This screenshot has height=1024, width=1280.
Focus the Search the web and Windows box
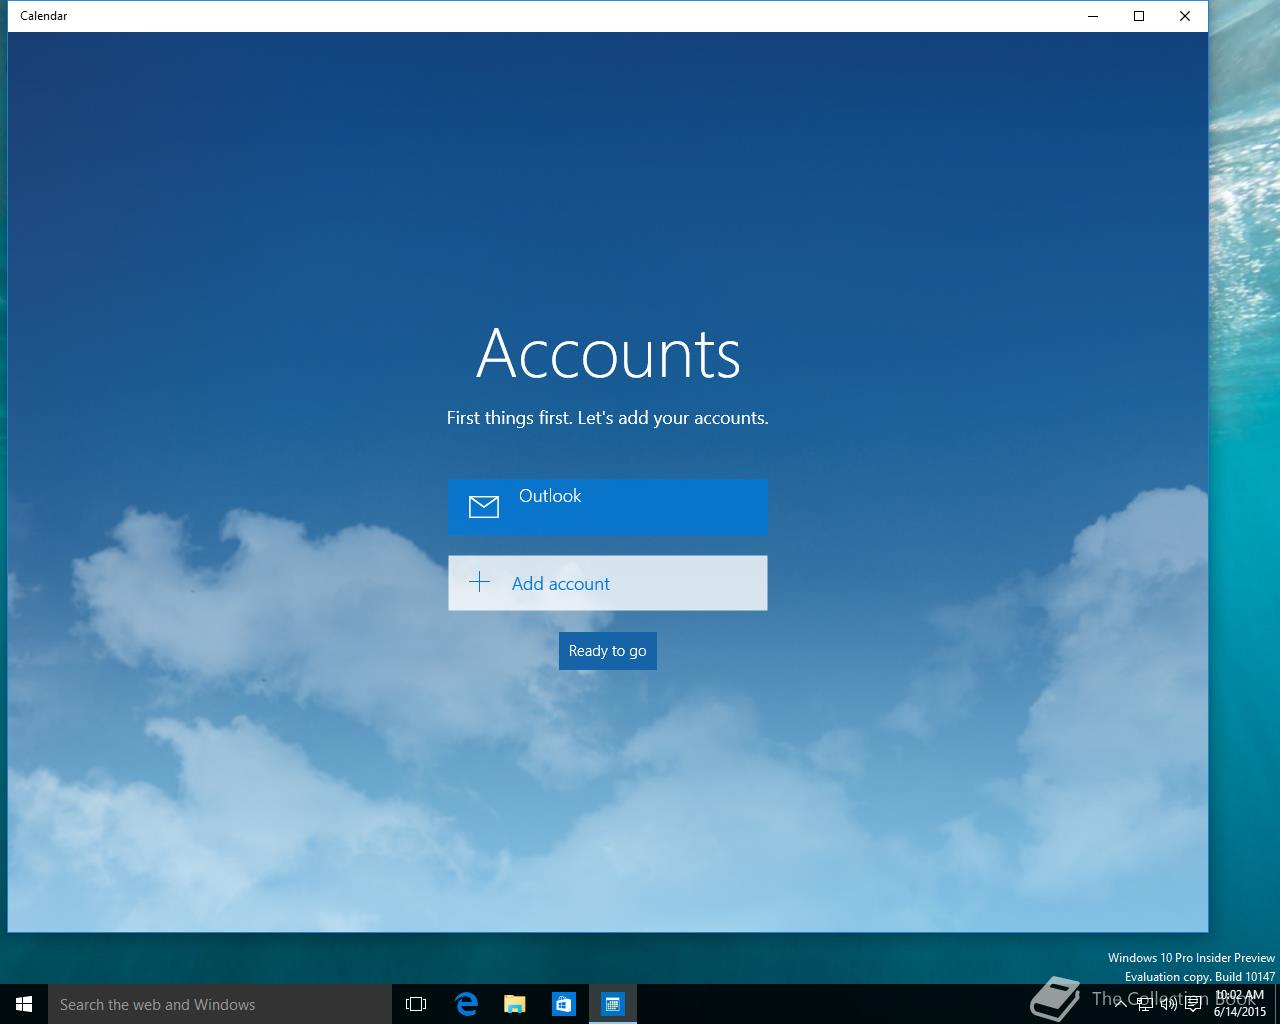(220, 1004)
